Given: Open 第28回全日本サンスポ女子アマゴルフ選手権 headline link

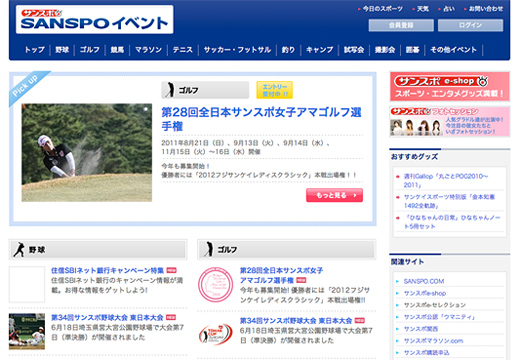Looking at the screenshot, I should tap(261, 119).
